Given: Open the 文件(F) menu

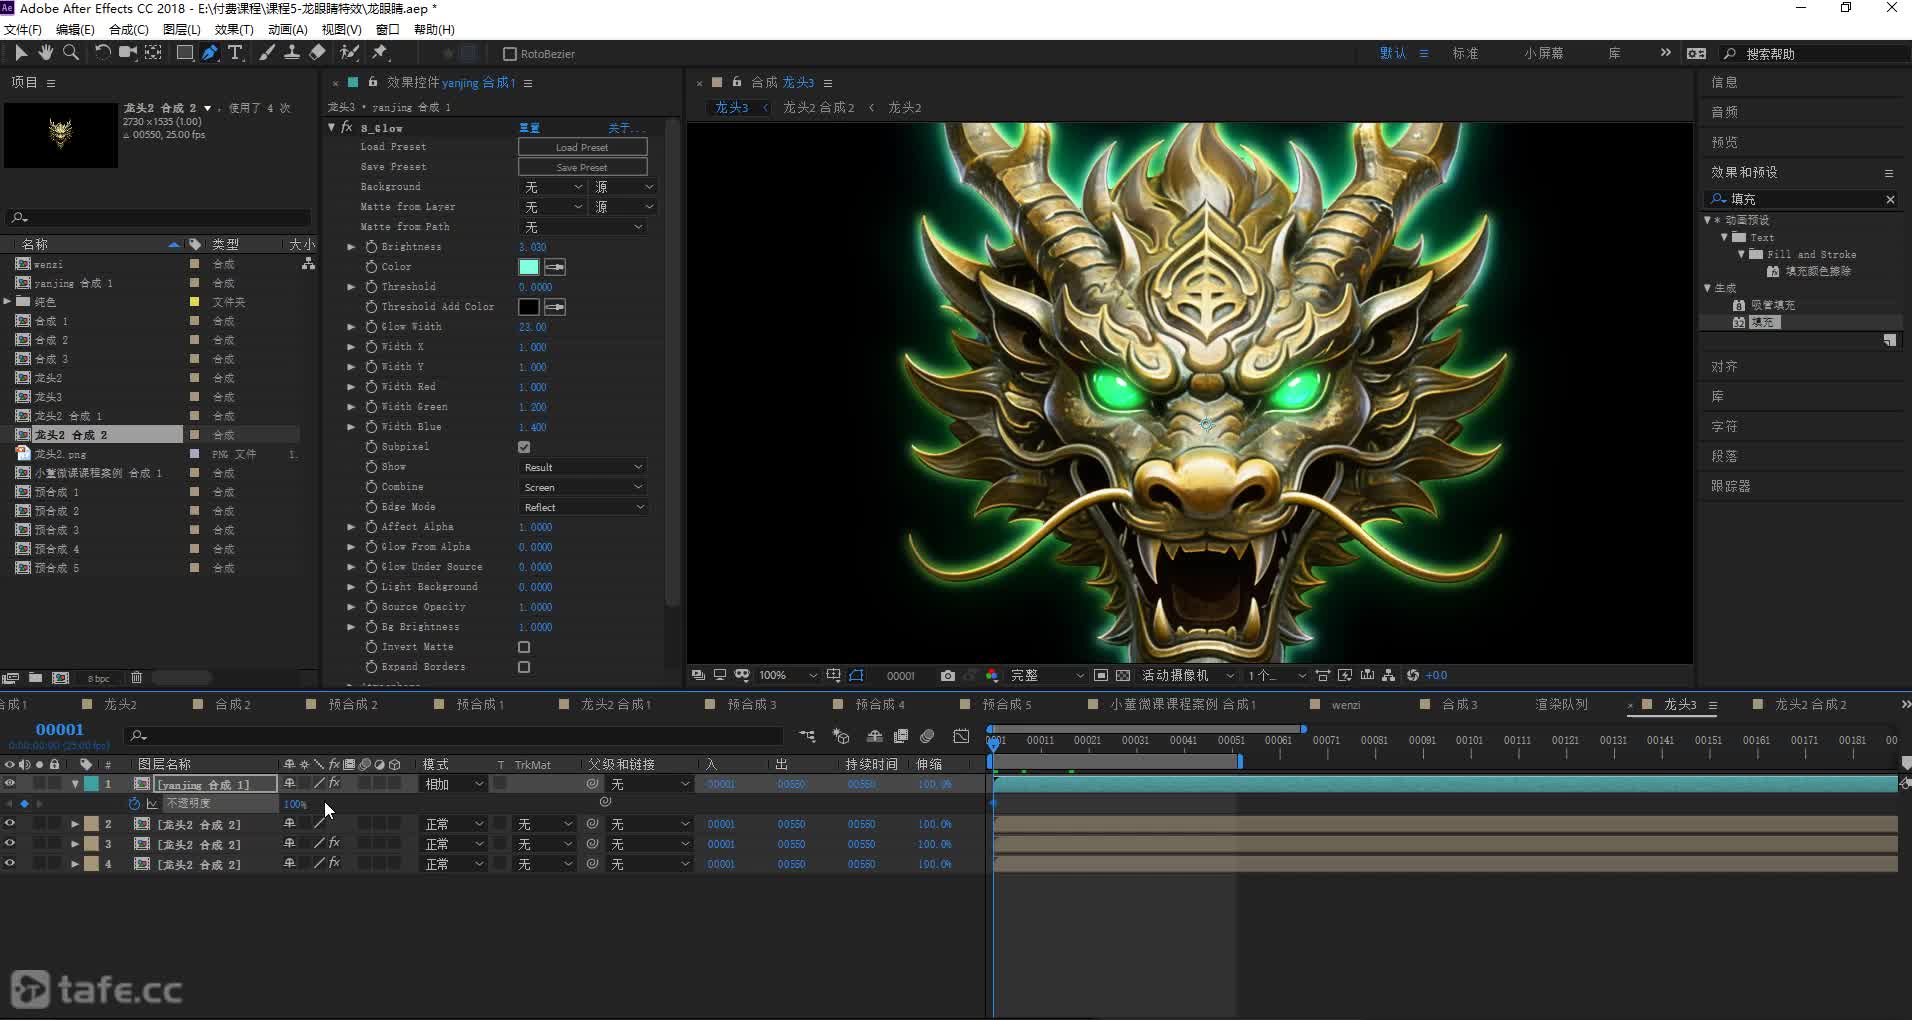Looking at the screenshot, I should [23, 30].
